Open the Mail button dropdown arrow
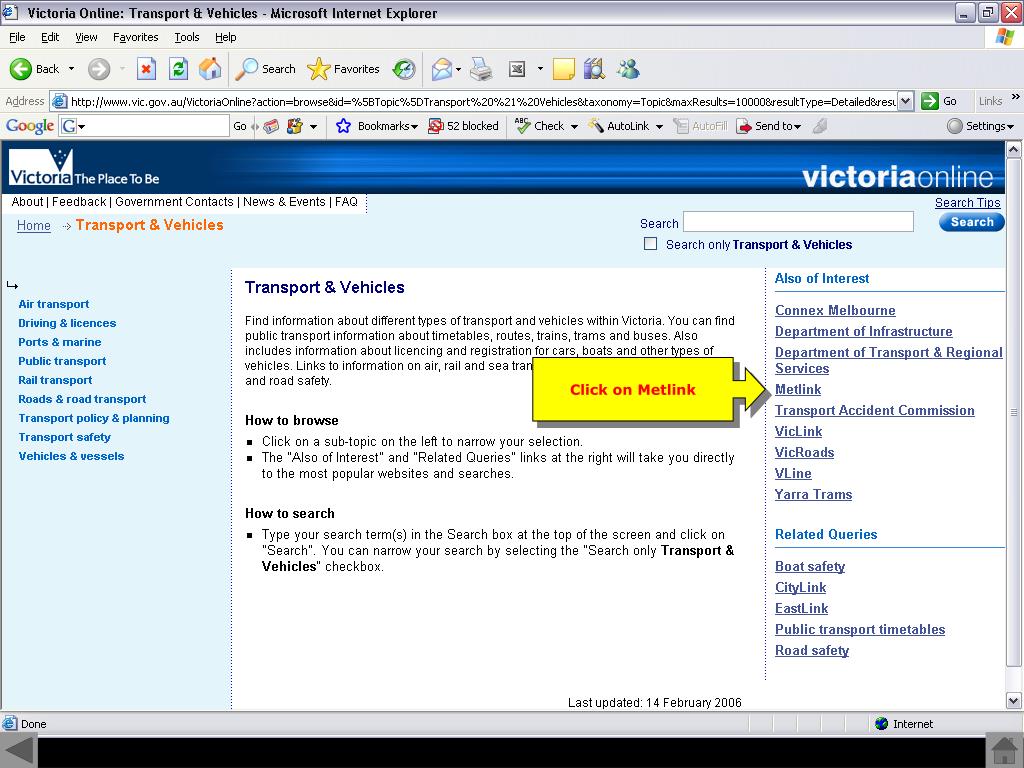This screenshot has height=768, width=1024. (458, 69)
